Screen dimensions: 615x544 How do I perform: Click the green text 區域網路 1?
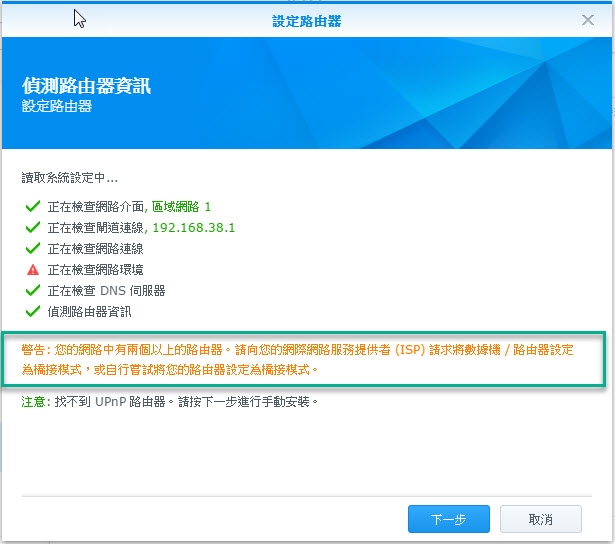point(181,207)
